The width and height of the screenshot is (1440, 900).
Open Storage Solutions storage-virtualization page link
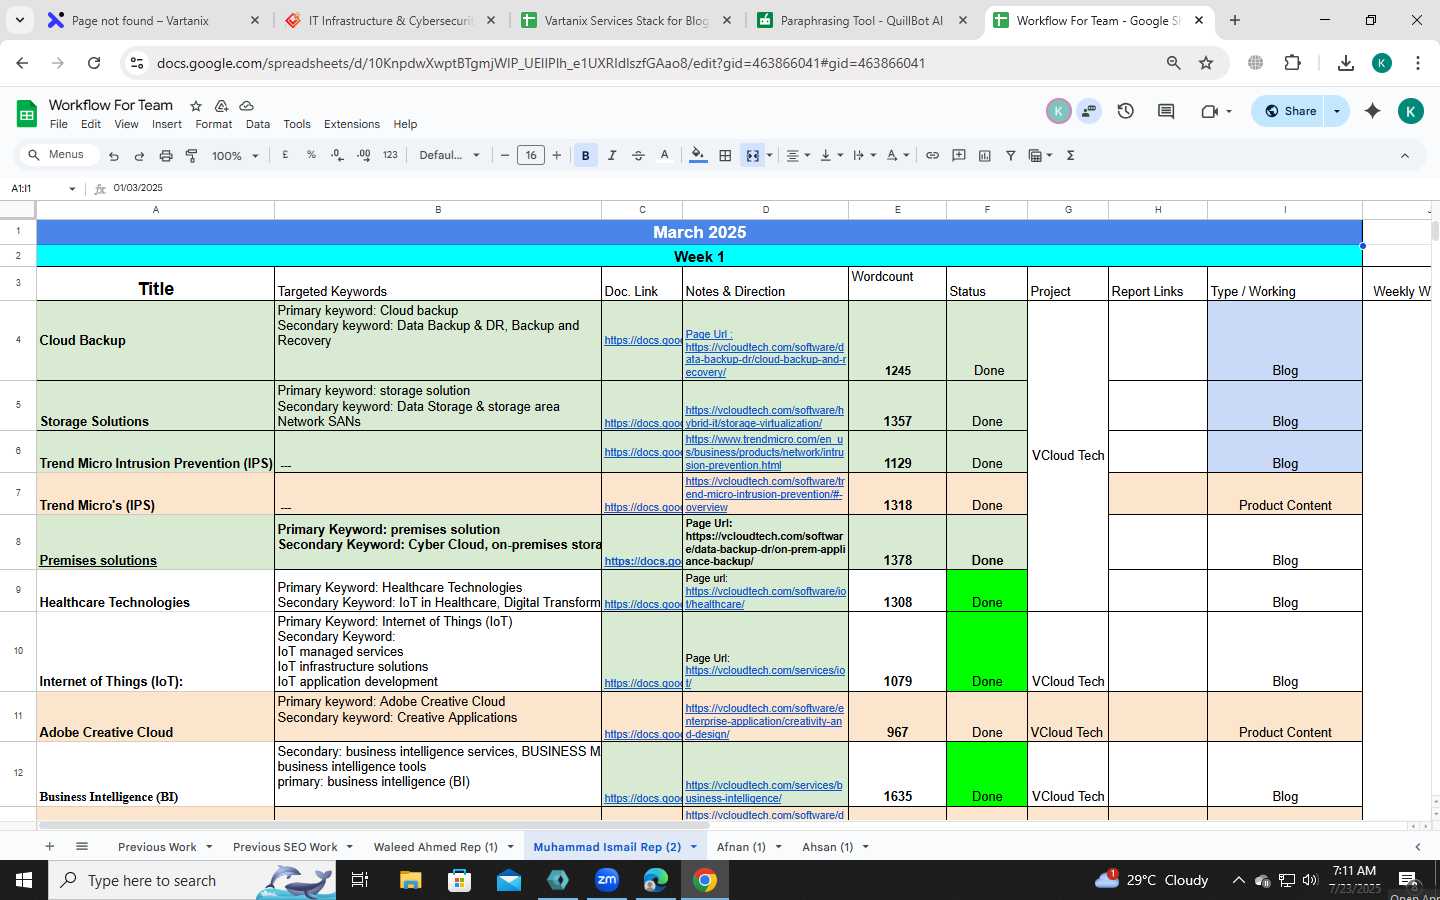[765, 417]
